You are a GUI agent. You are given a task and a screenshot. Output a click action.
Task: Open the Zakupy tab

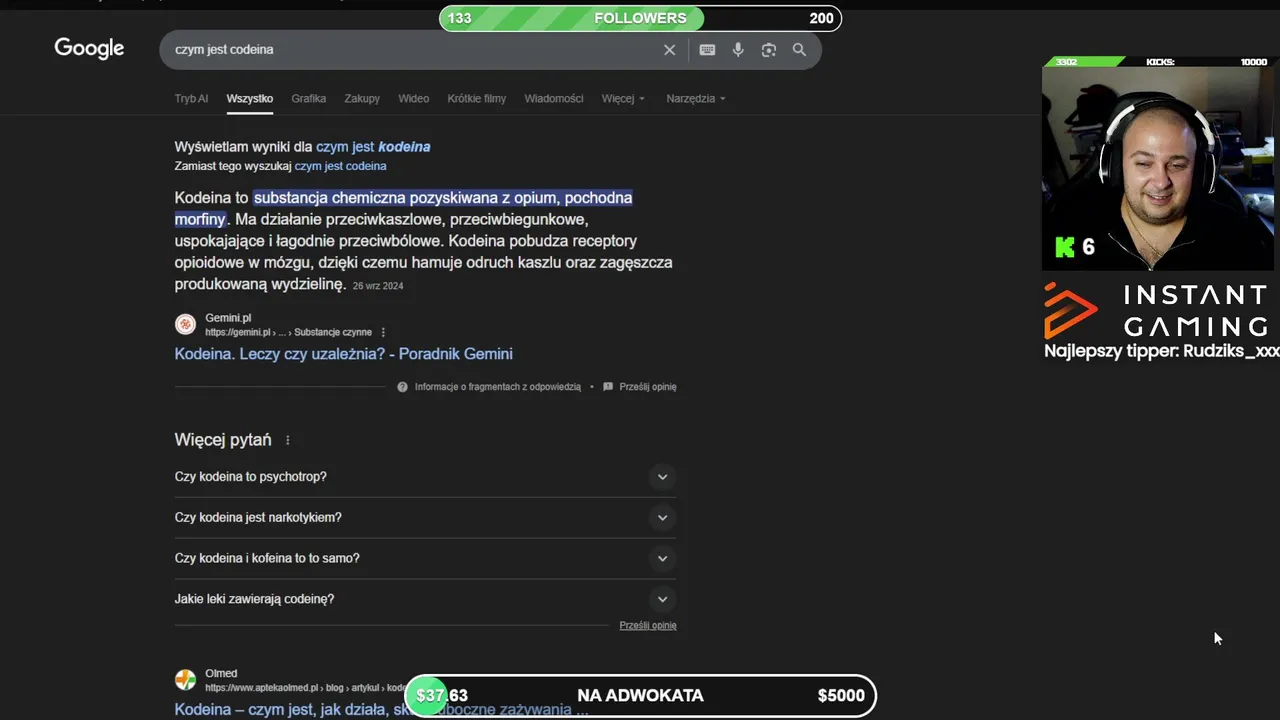362,99
